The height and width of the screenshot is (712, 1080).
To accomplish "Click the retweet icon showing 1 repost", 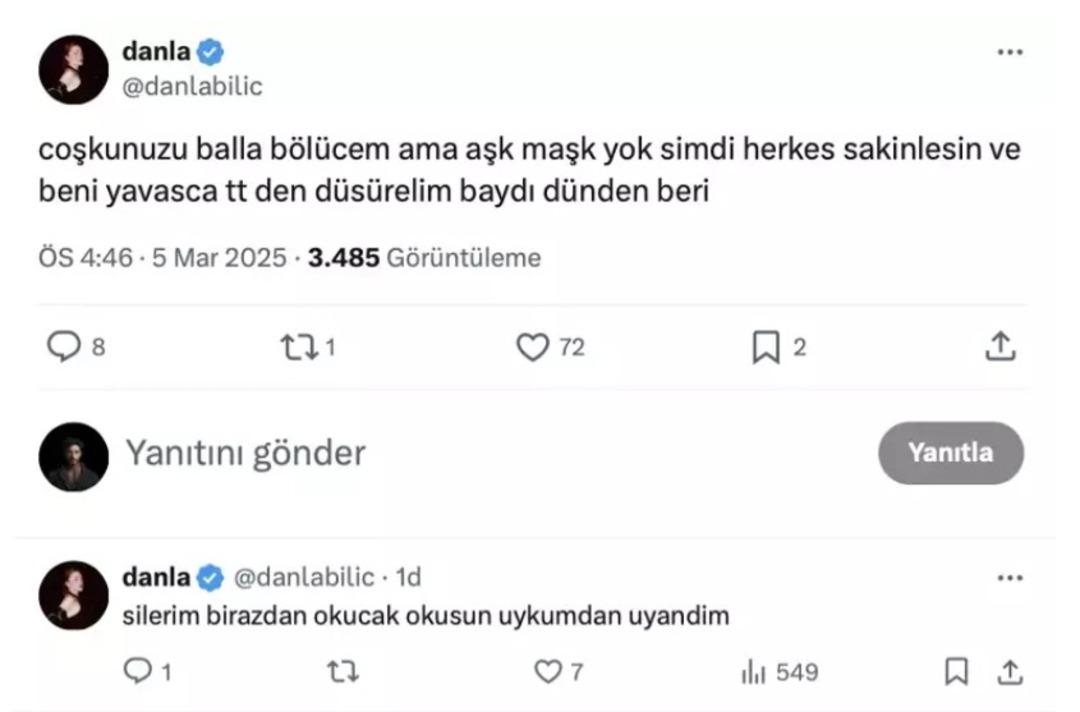I will 301,347.
